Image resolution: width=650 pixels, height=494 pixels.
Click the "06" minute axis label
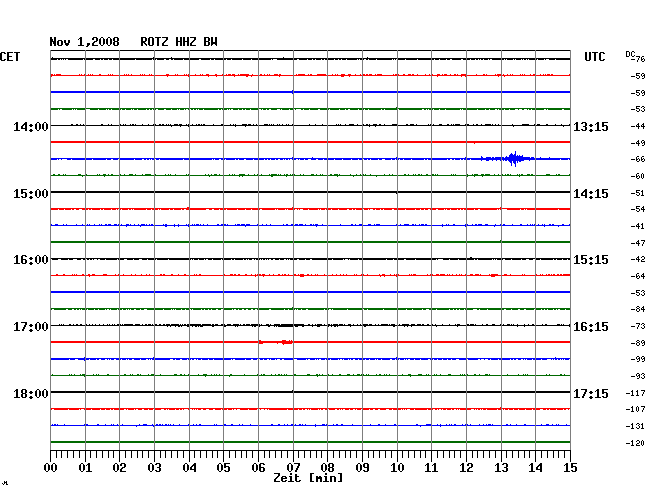(x=258, y=468)
